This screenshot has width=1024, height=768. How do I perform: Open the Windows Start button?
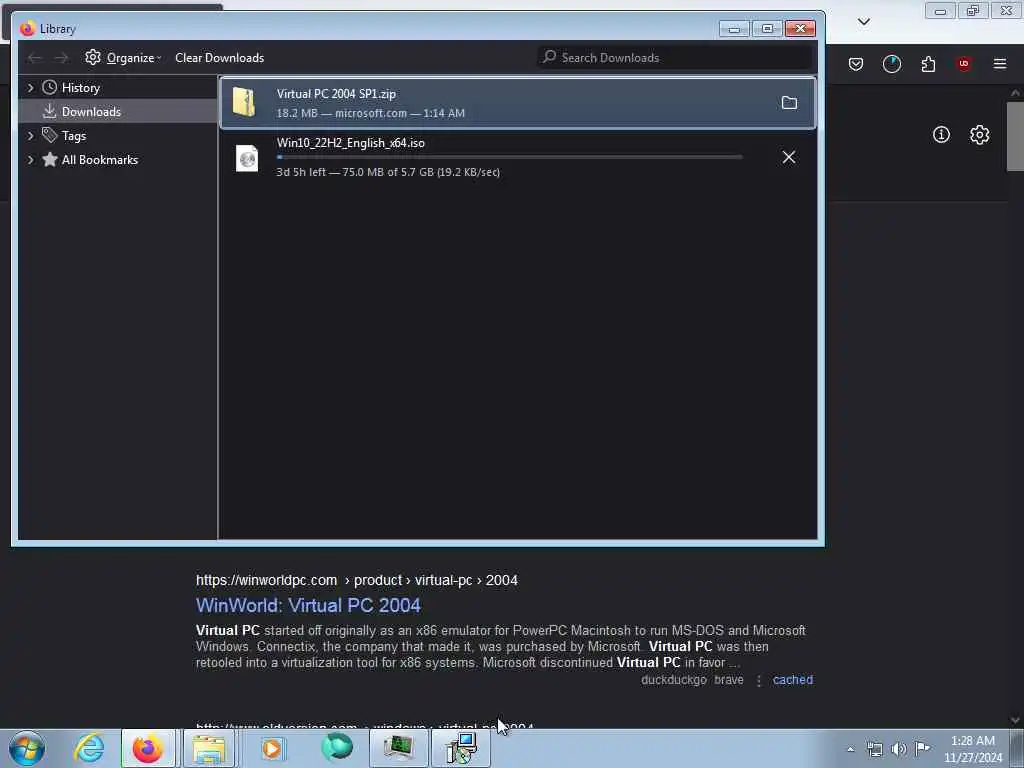click(x=27, y=748)
